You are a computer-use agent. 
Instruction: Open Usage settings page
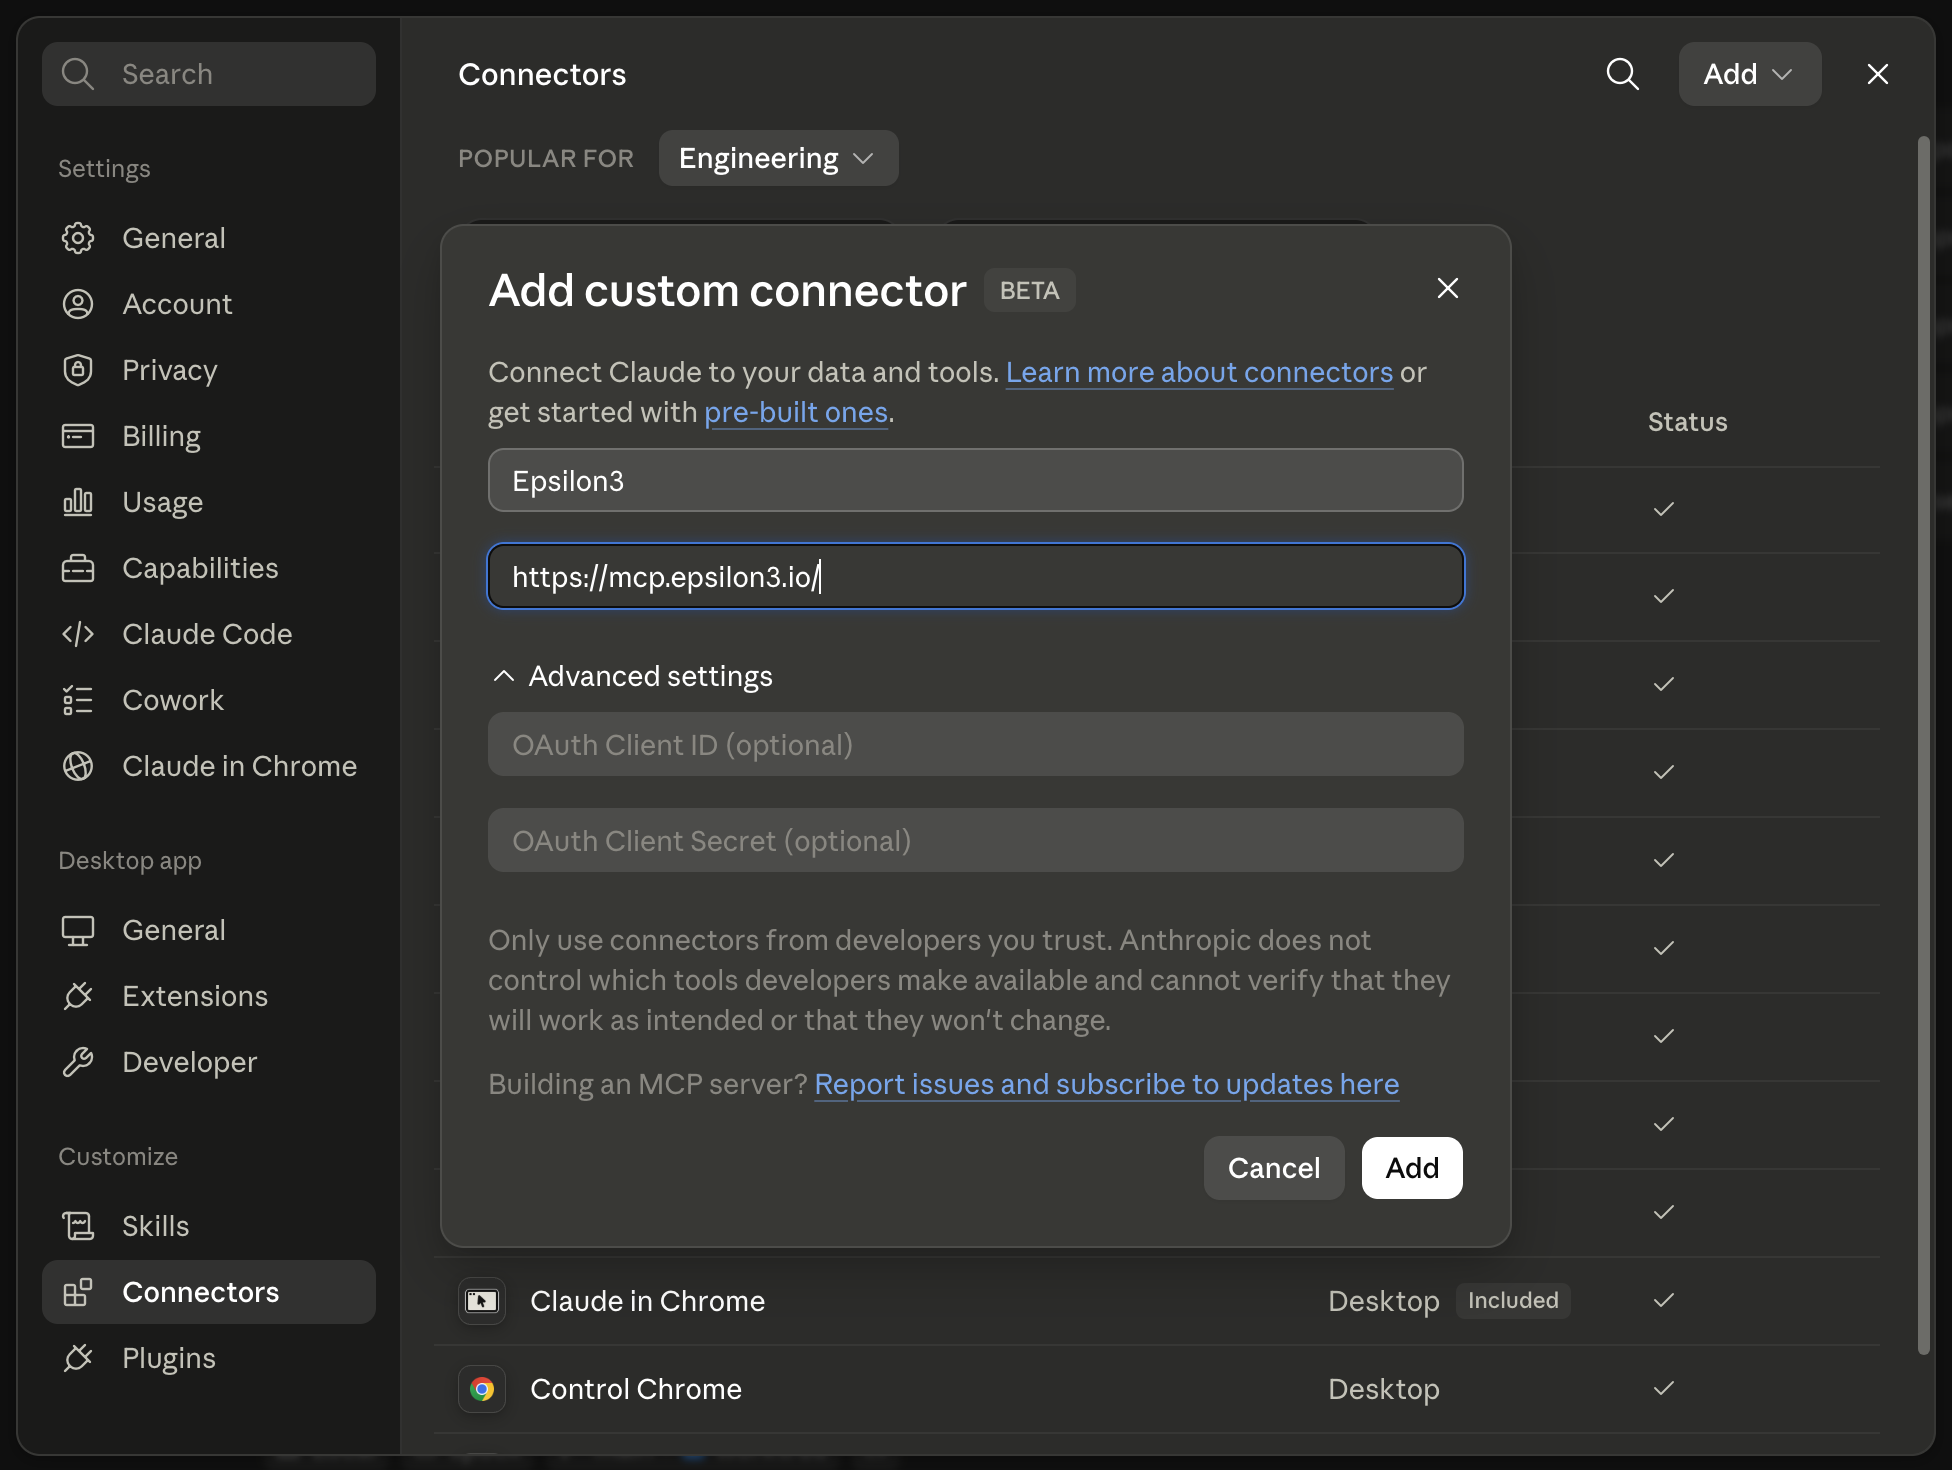tap(209, 502)
